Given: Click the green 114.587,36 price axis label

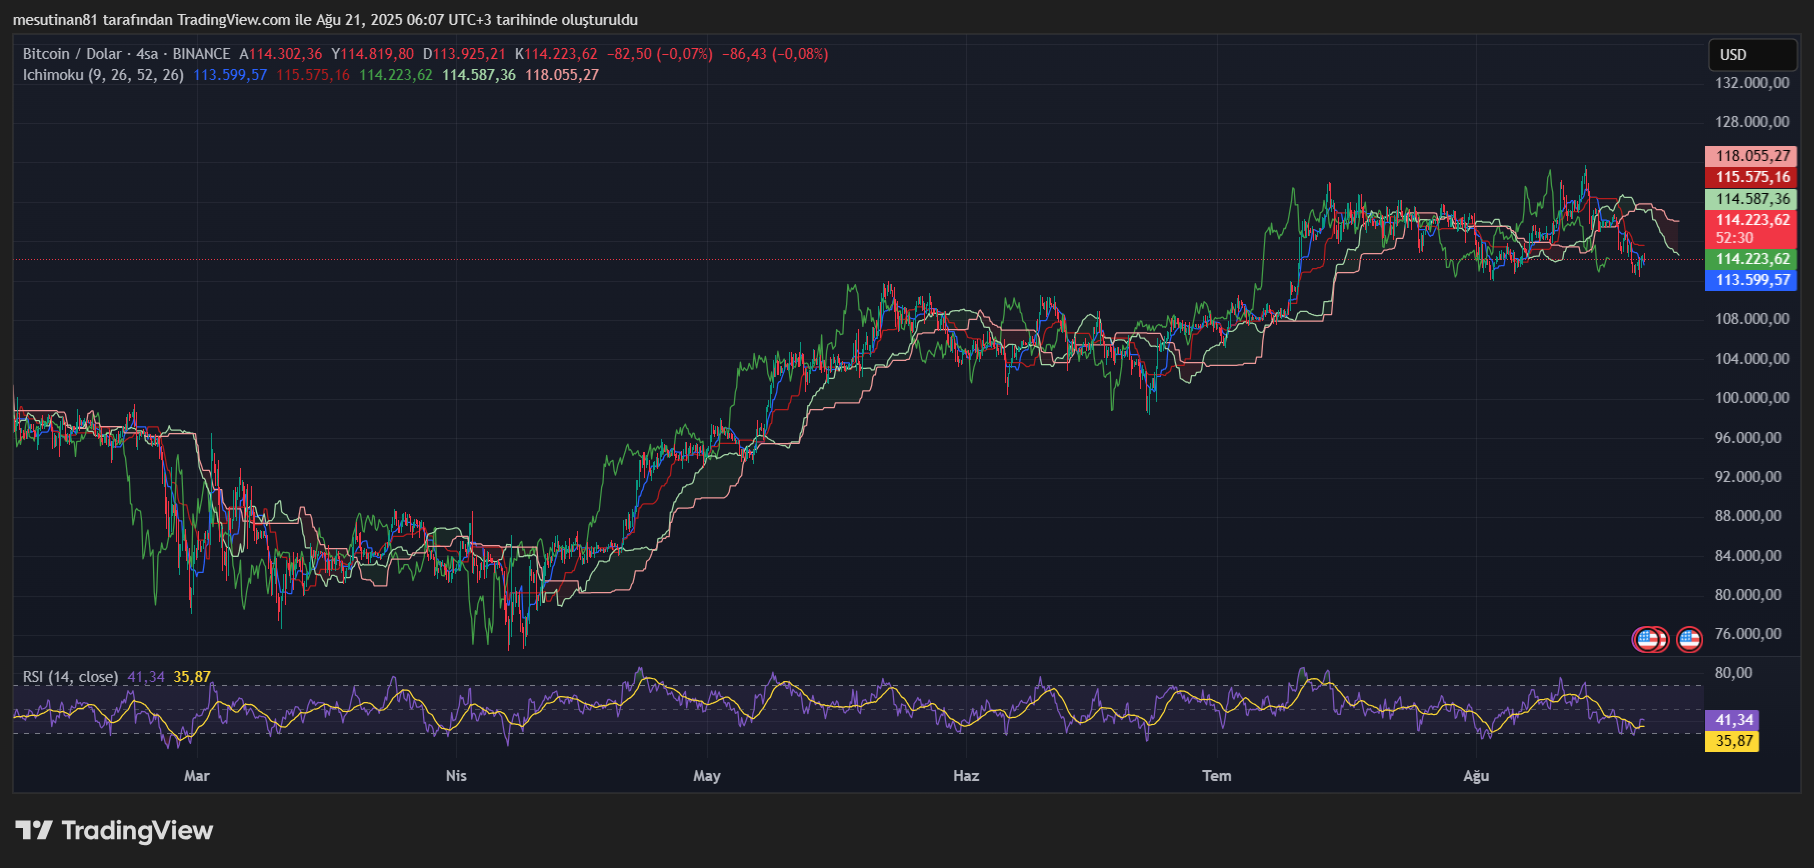Looking at the screenshot, I should (x=1752, y=199).
